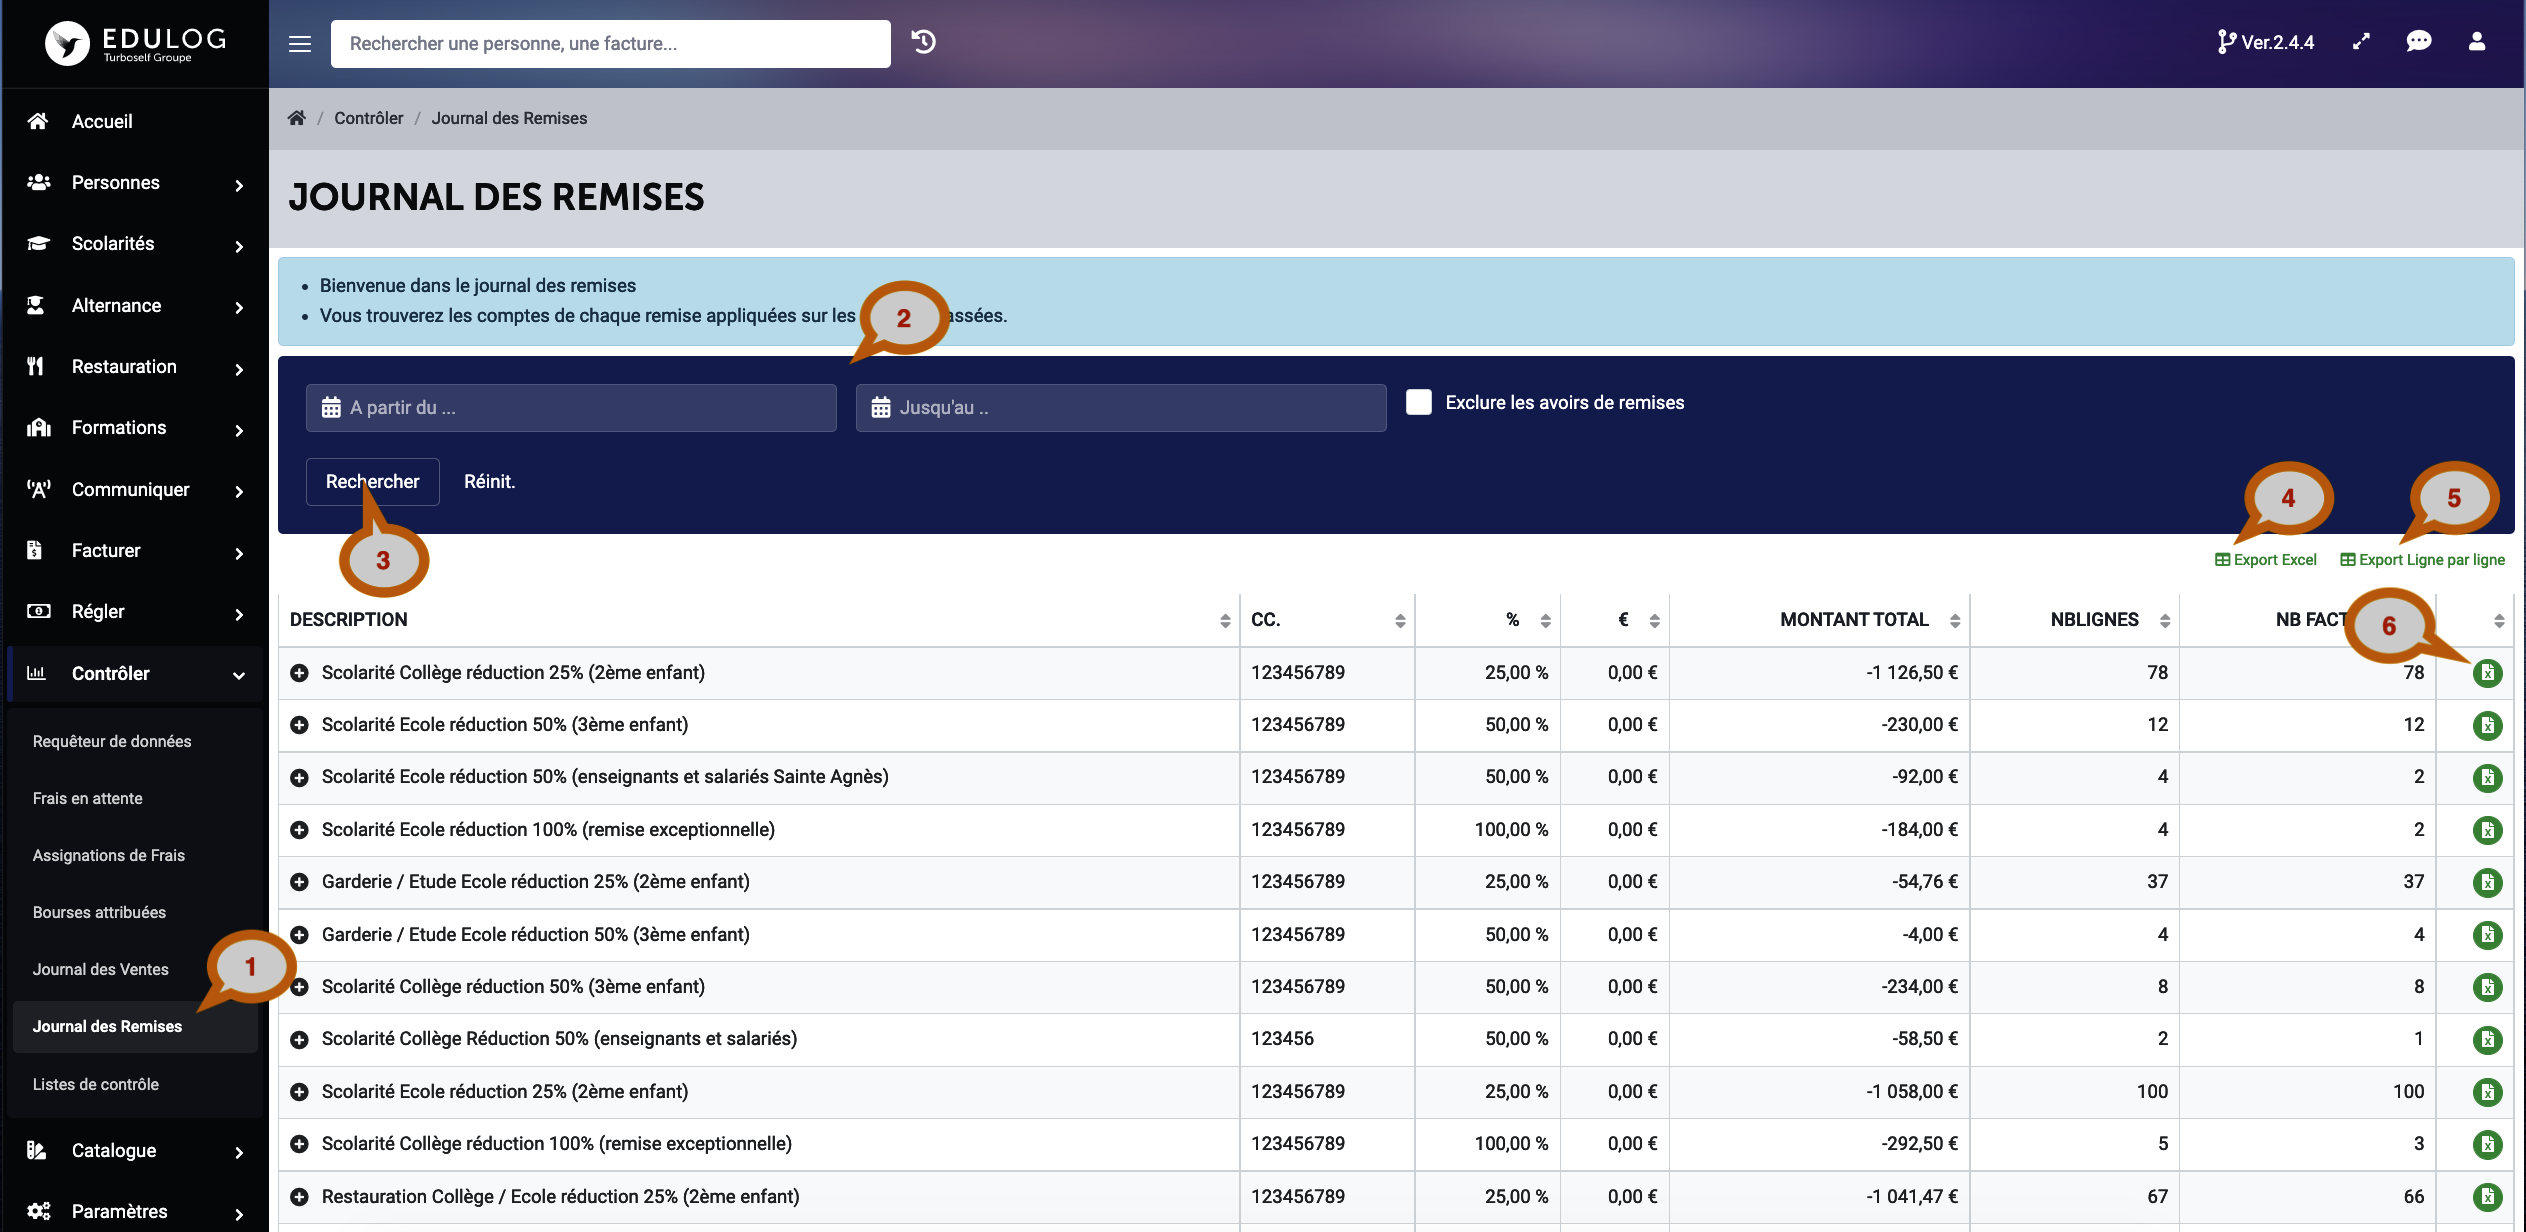
Task: Toggle fullscreen expand icon
Action: [2361, 42]
